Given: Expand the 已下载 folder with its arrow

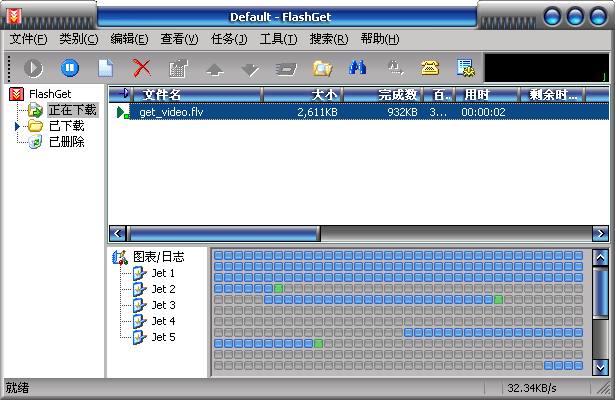Looking at the screenshot, I should (17, 126).
